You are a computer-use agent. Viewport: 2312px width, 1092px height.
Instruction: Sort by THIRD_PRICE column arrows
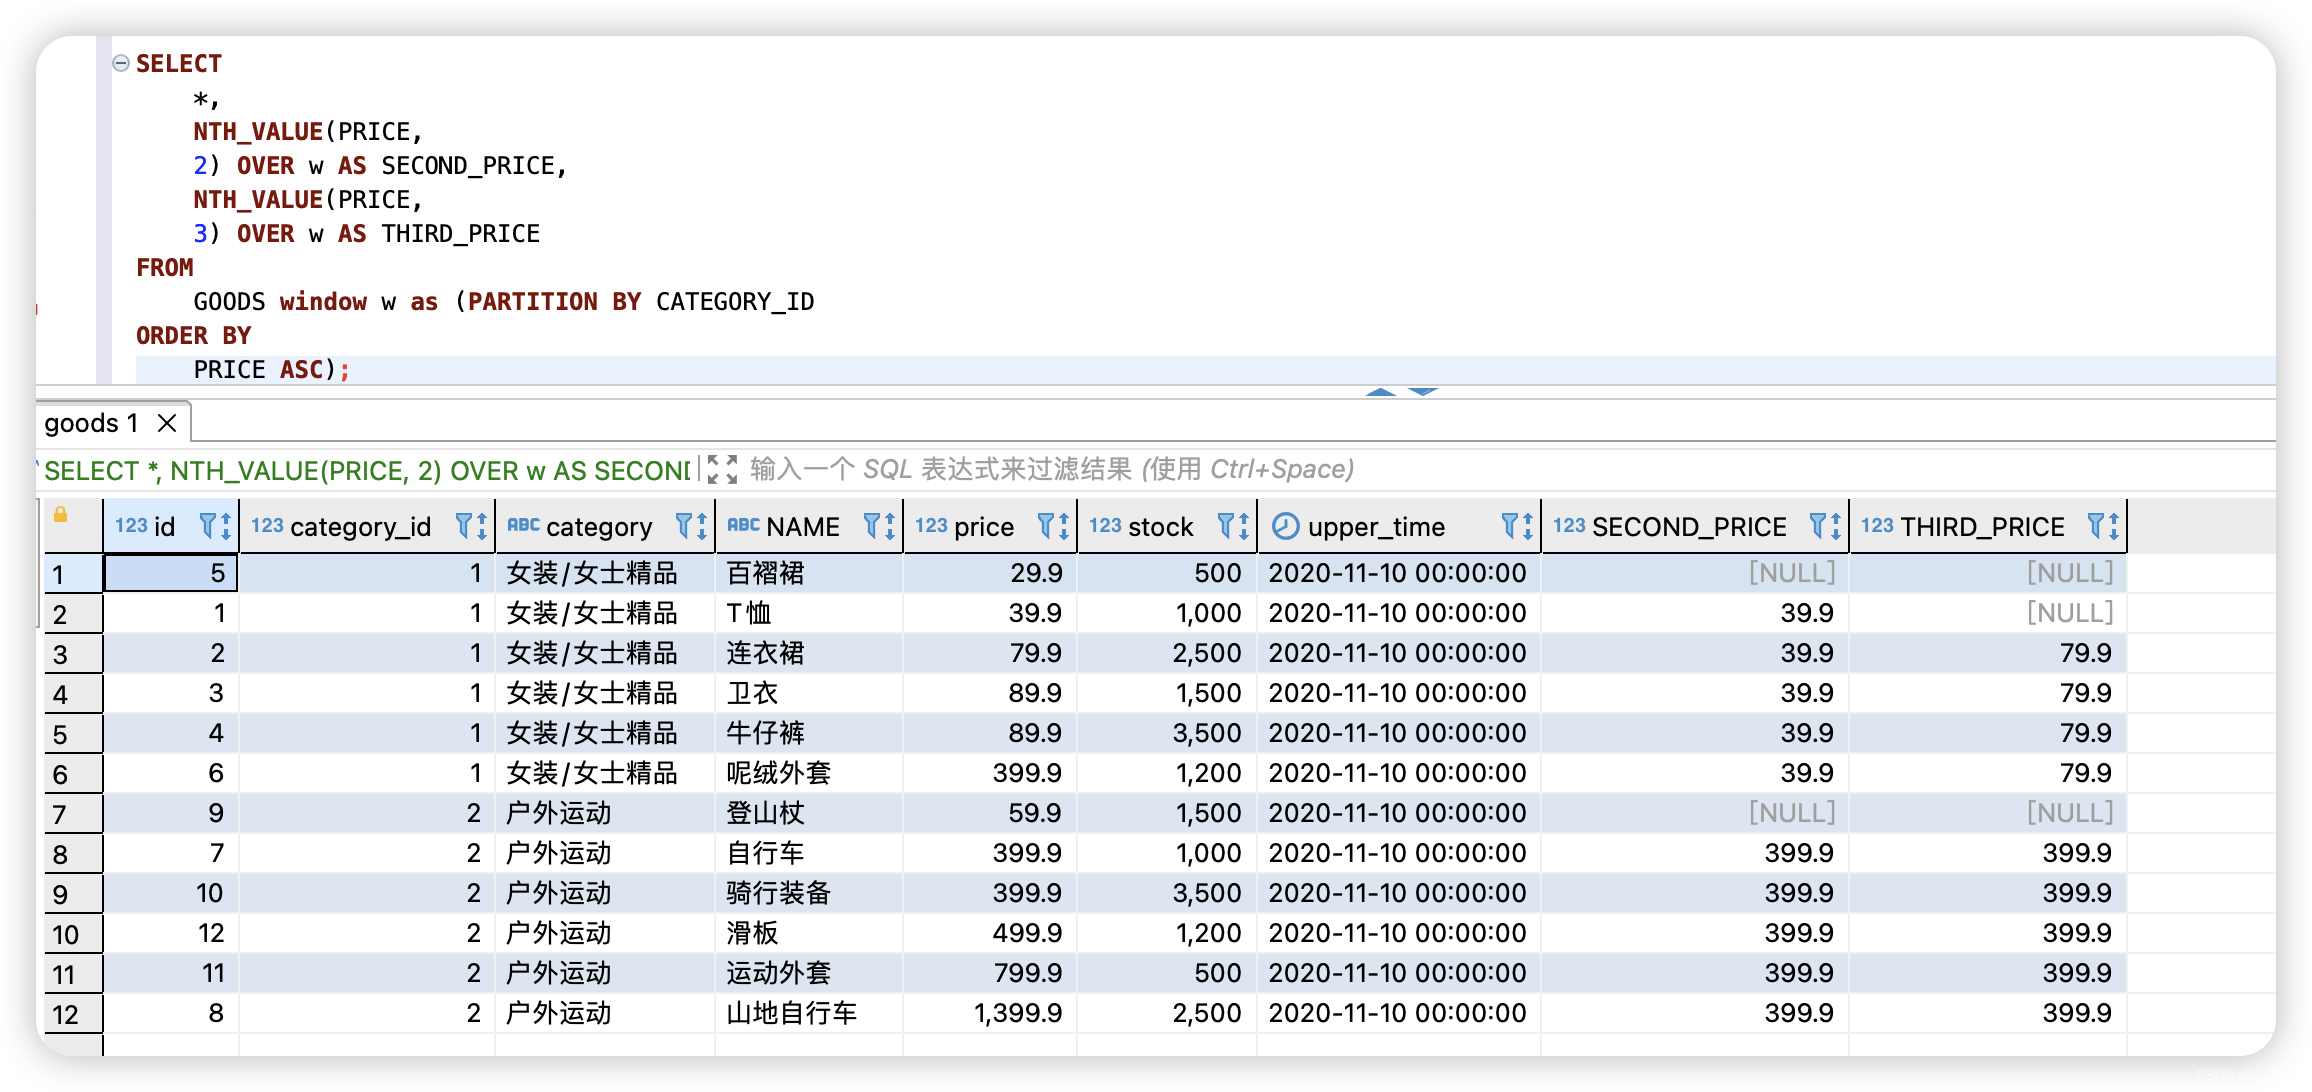[2114, 526]
